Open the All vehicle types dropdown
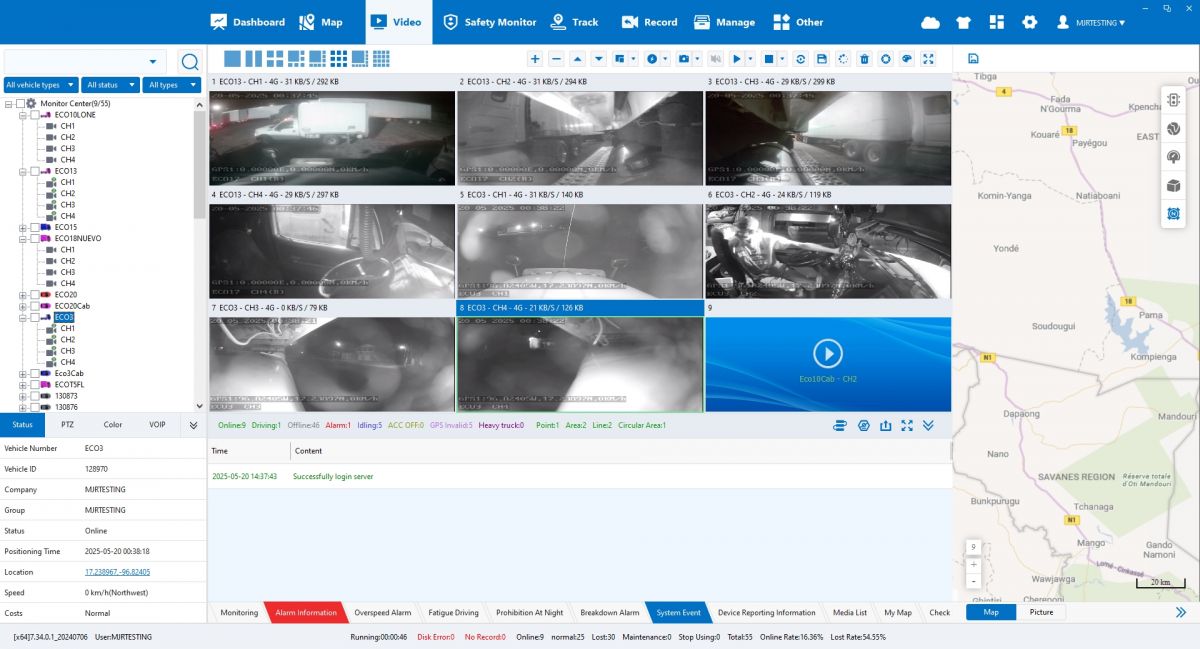Screen dimensions: 1200x649 (x=41, y=85)
